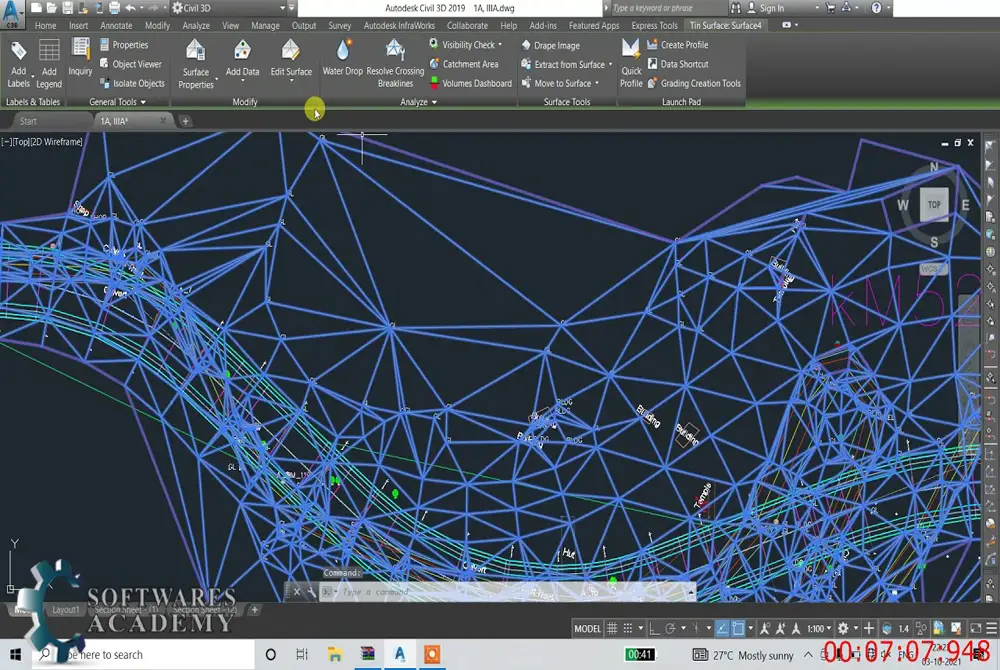
Task: Toggle clean screen mode
Action: (x=975, y=629)
